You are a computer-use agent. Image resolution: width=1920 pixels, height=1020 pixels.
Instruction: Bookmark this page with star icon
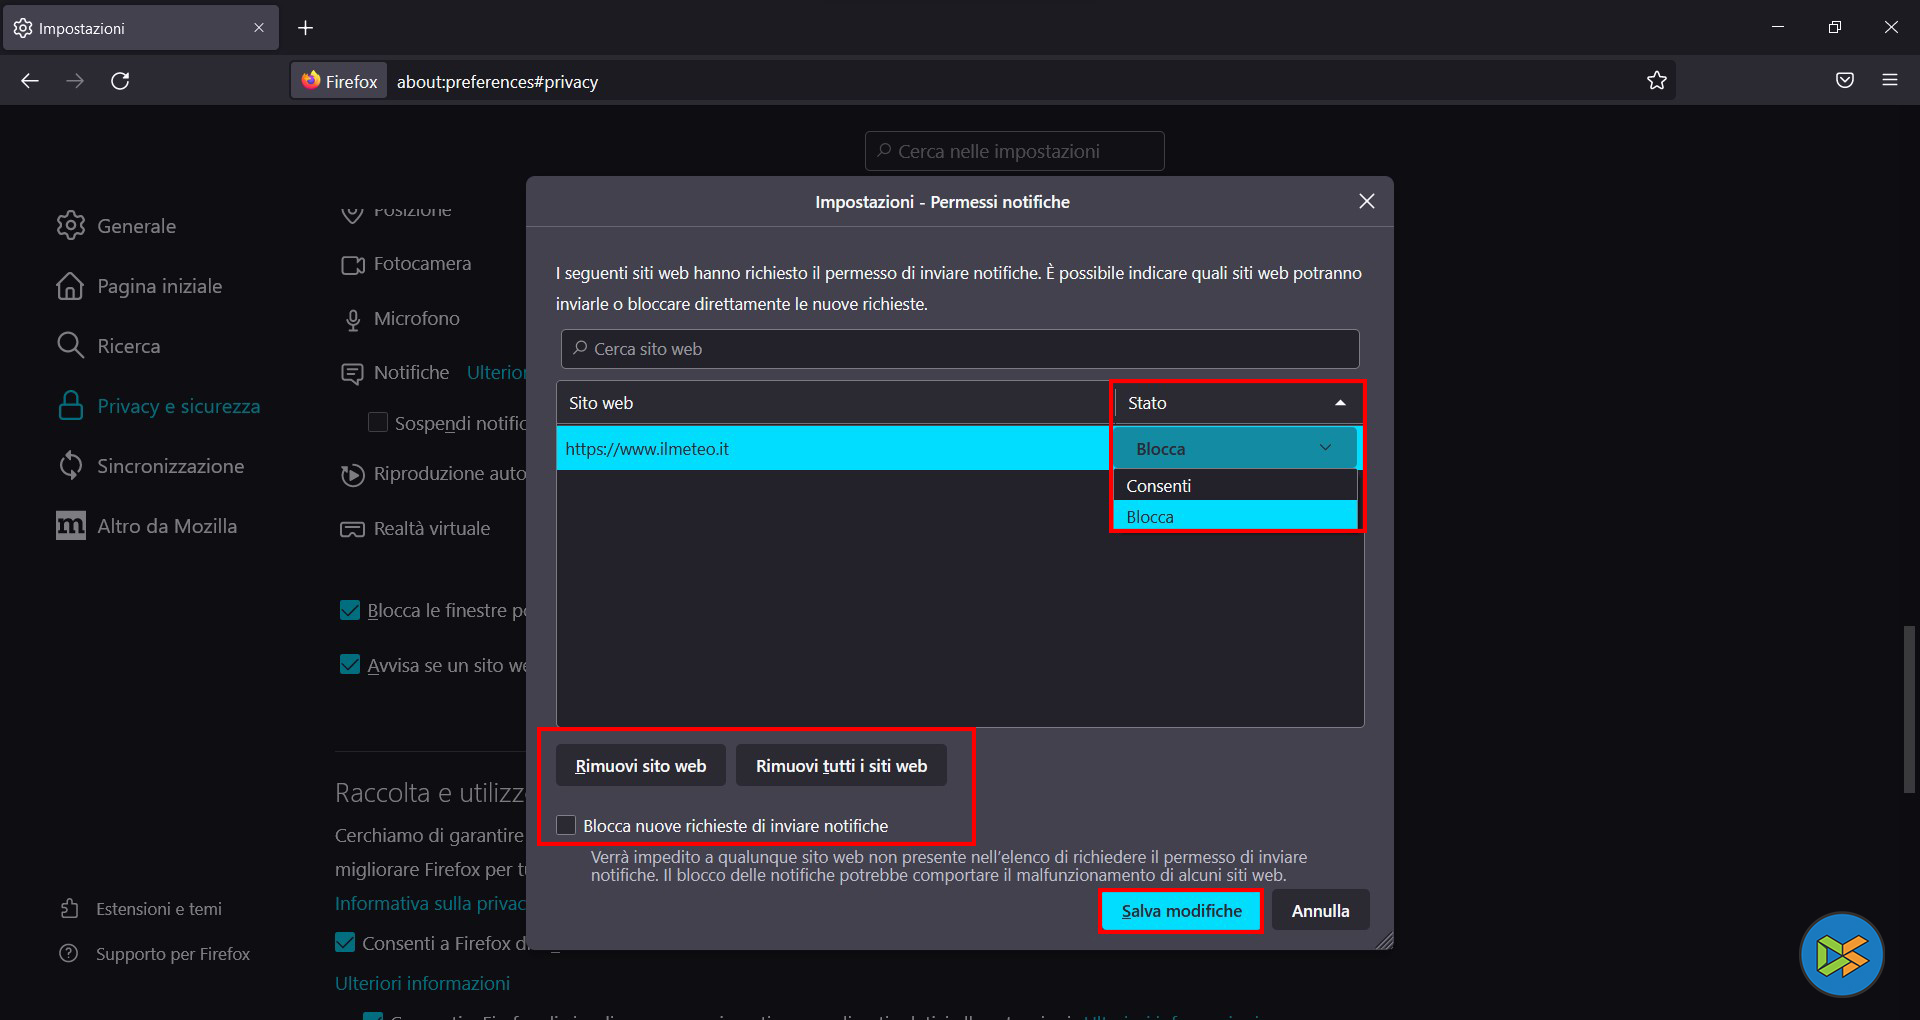[x=1657, y=81]
